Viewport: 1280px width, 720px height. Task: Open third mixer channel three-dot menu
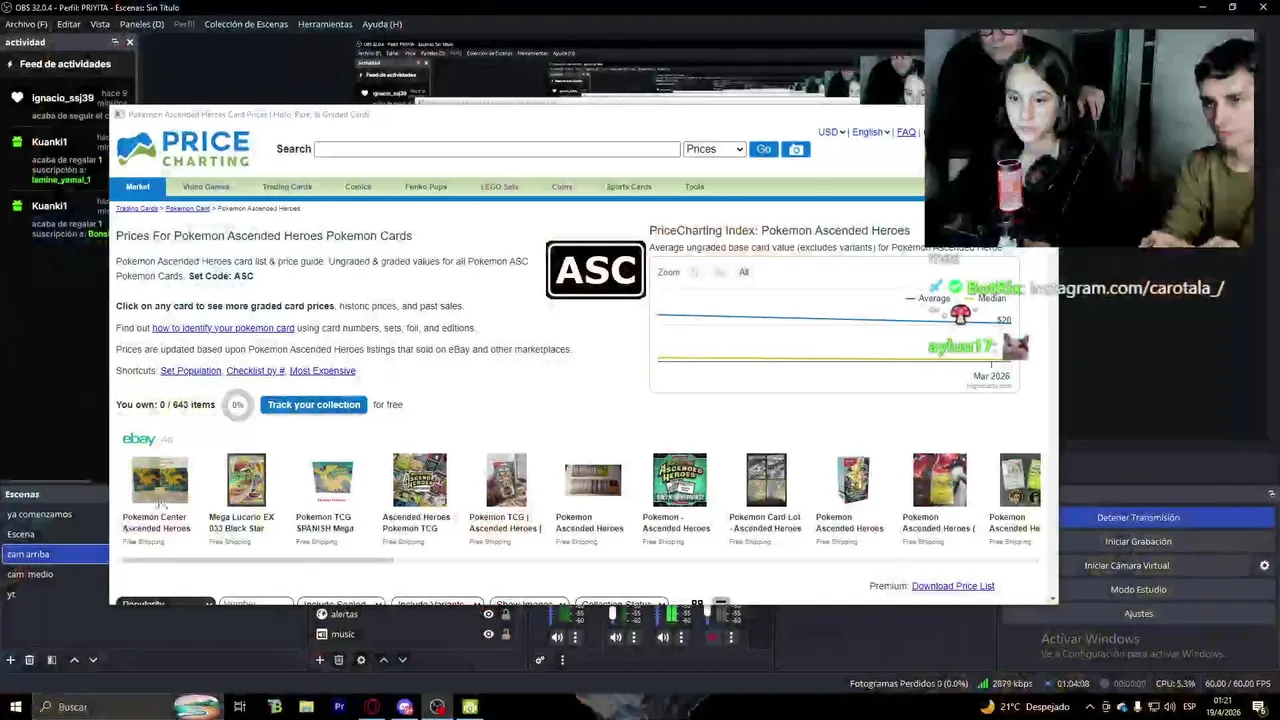click(x=681, y=637)
